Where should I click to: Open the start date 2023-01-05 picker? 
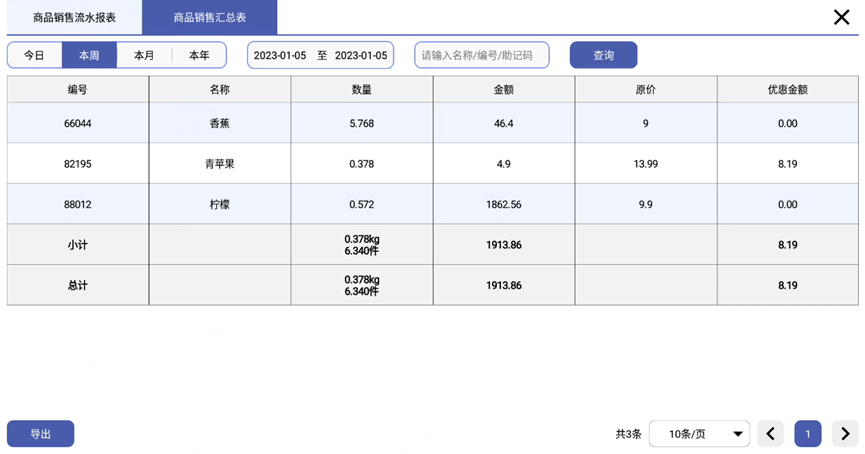280,55
